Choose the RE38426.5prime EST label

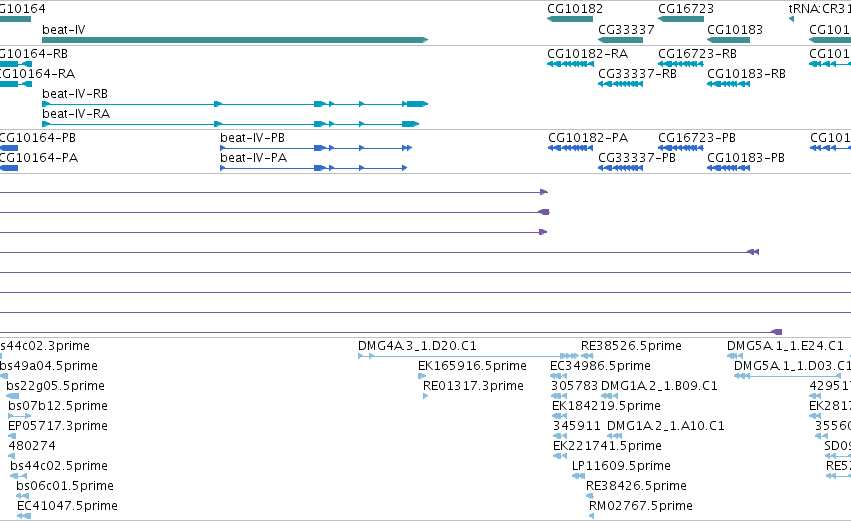pos(636,486)
